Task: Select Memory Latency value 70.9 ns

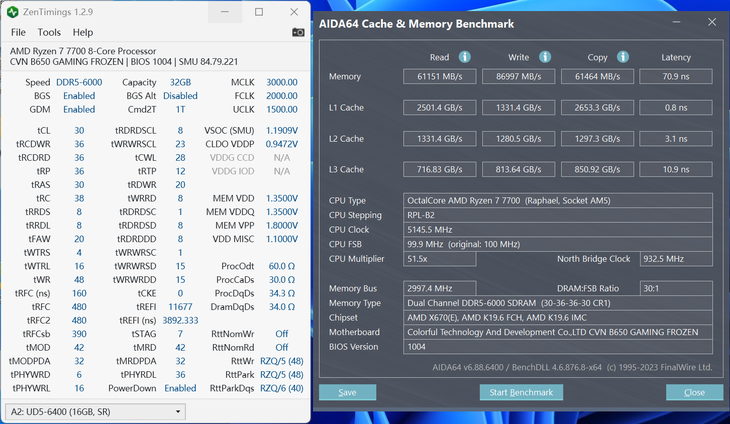Action: [676, 76]
